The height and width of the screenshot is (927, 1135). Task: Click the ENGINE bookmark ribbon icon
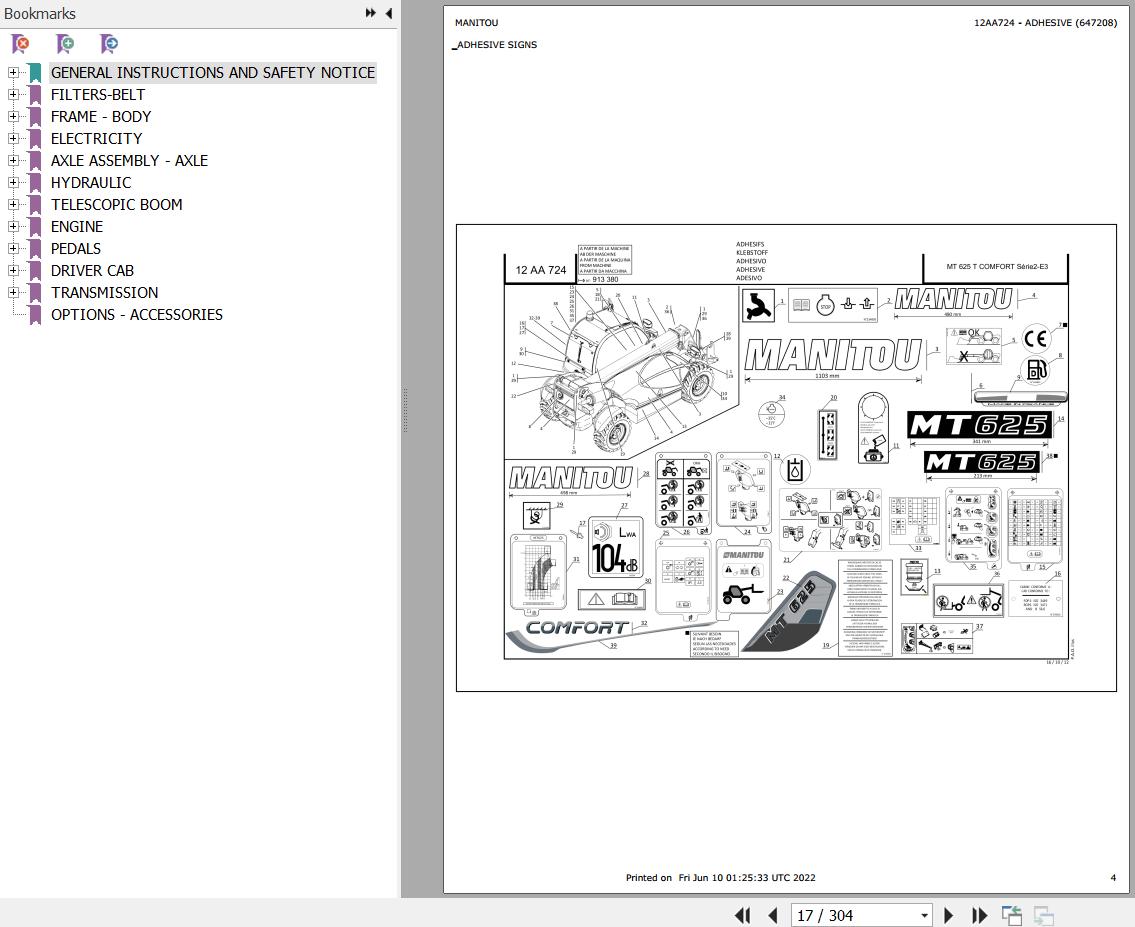point(35,227)
